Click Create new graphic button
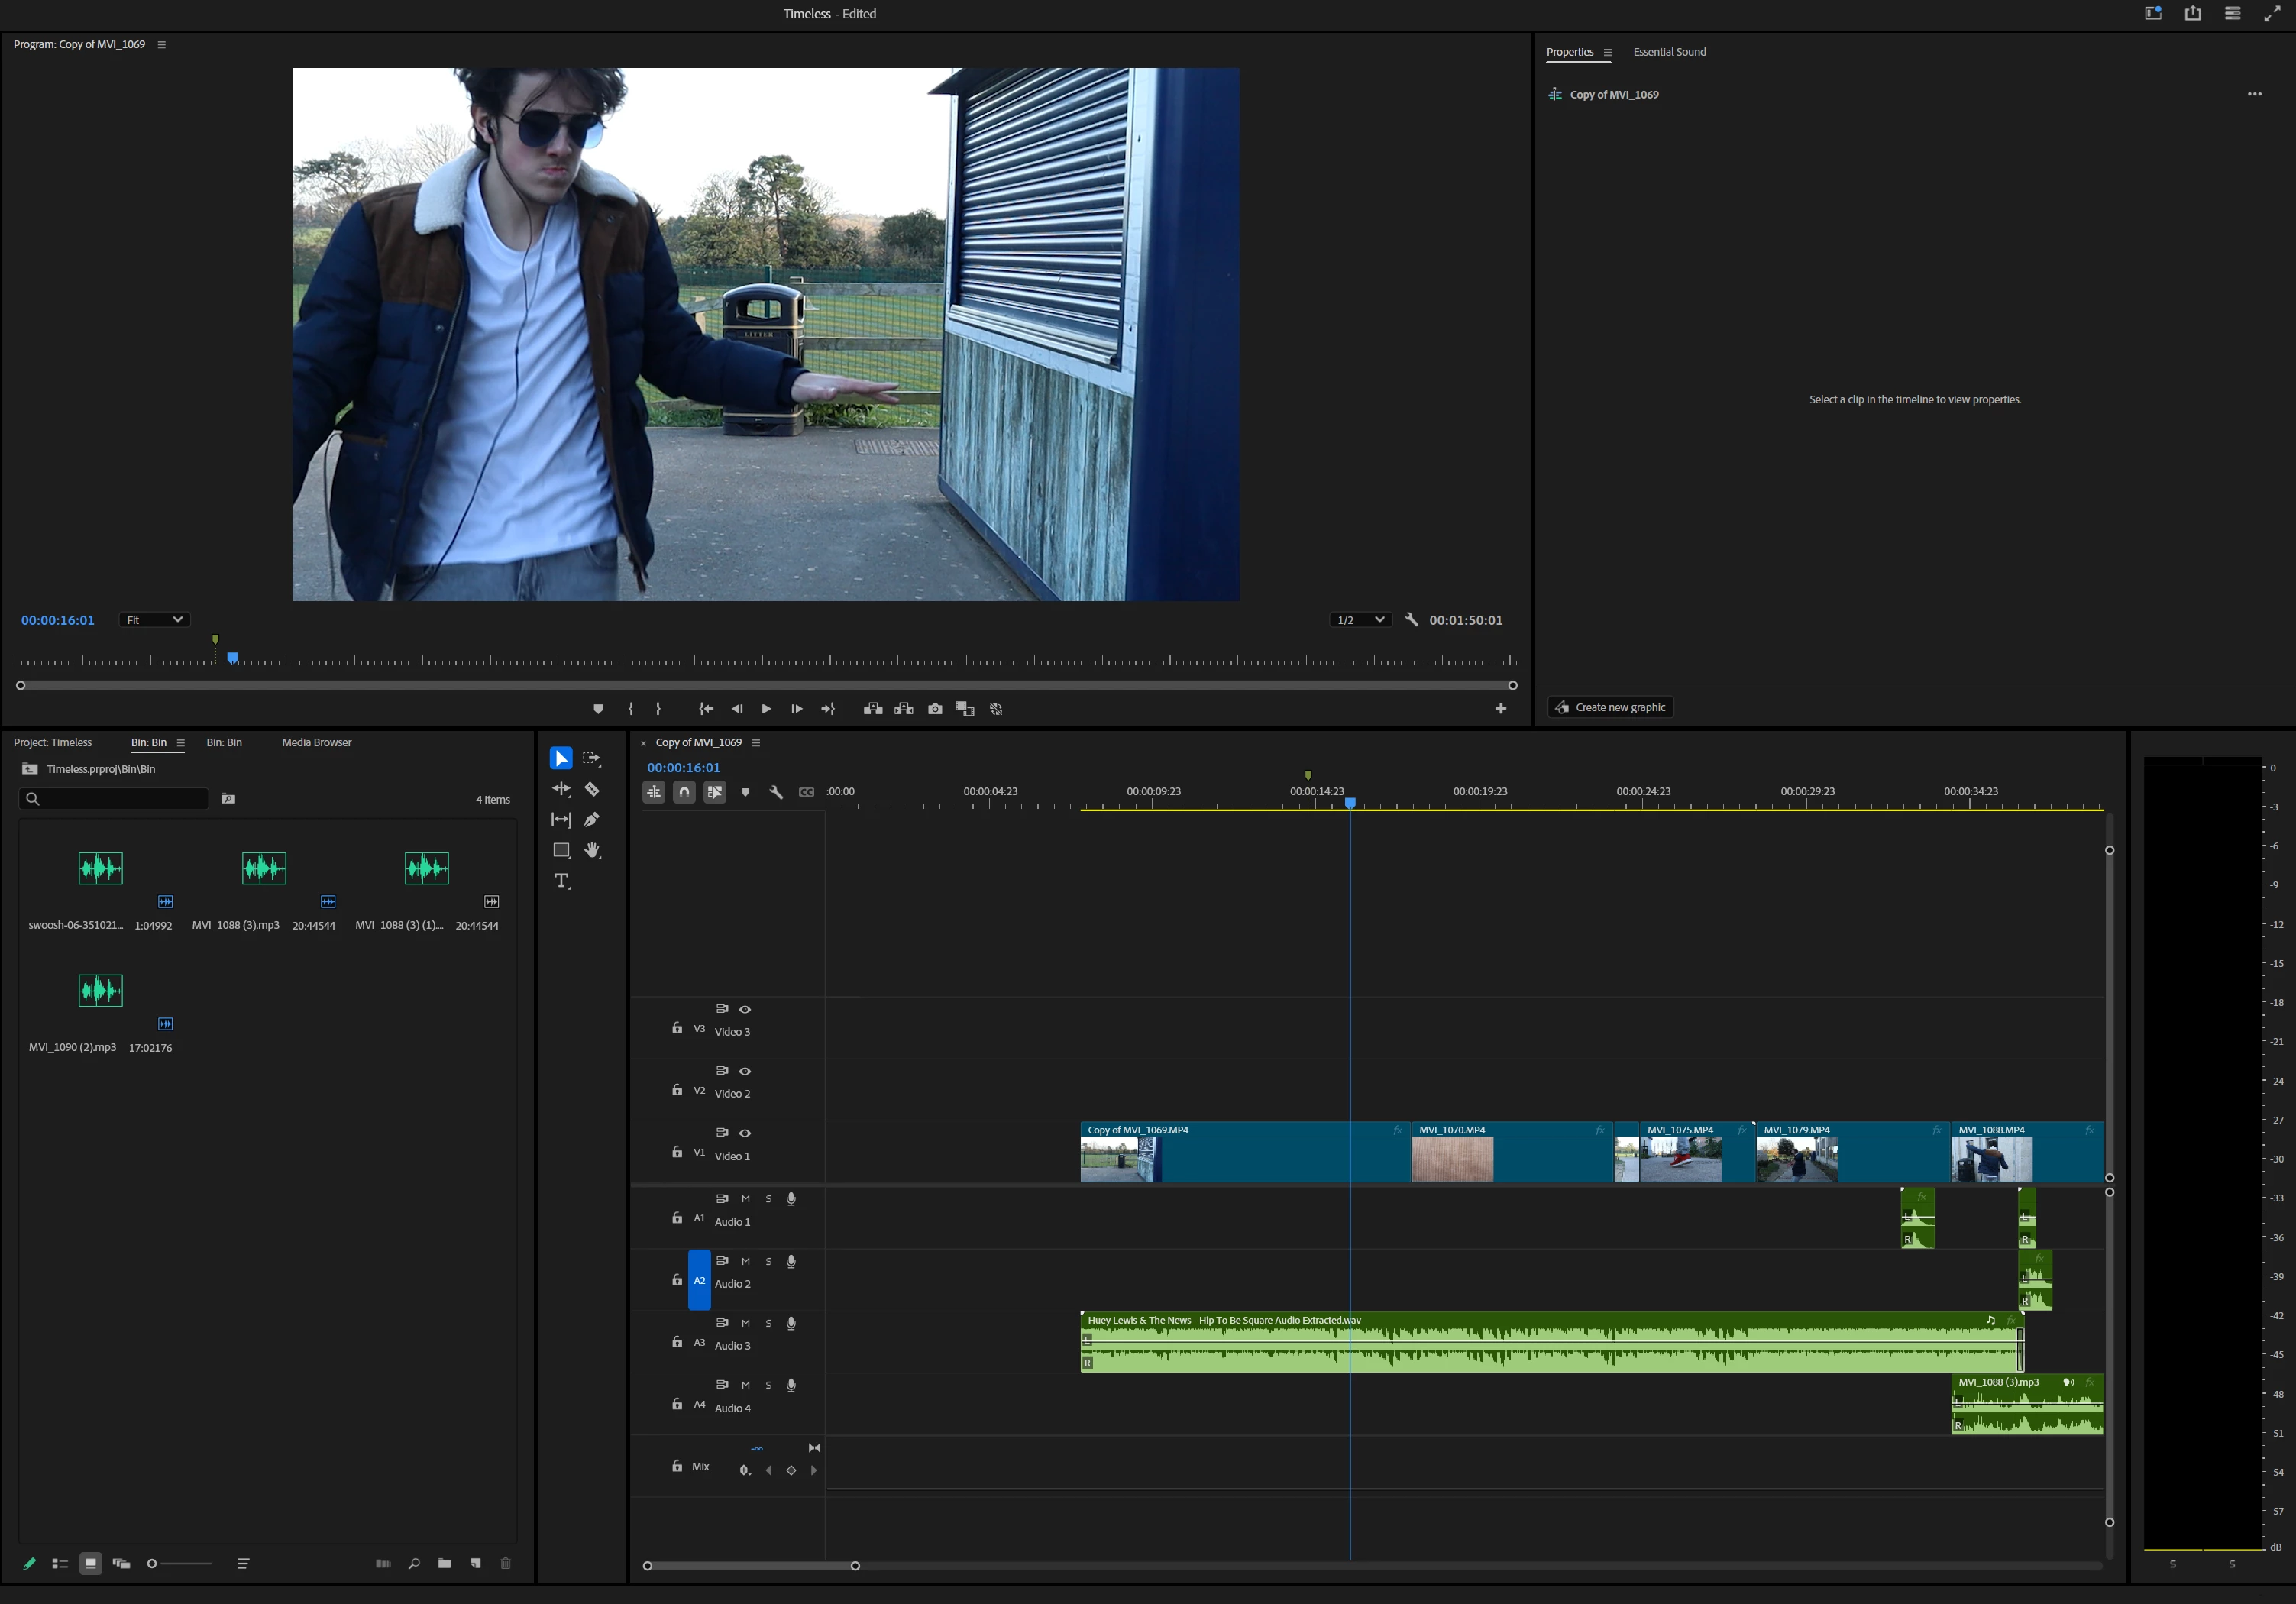 [1610, 707]
